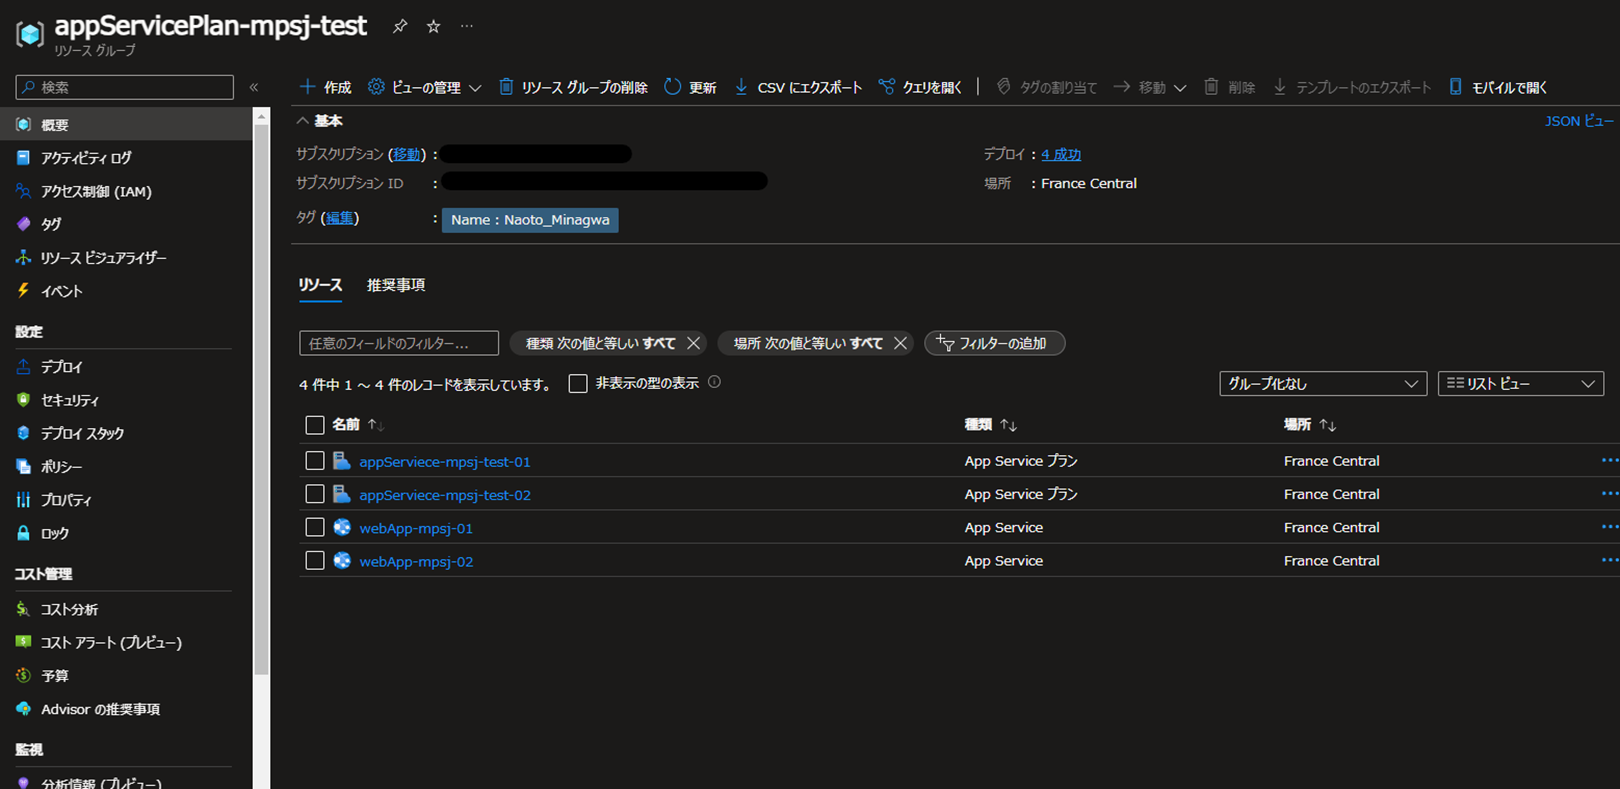This screenshot has height=789, width=1620.
Task: Open ビューの管理 dropdown
Action: 424,87
